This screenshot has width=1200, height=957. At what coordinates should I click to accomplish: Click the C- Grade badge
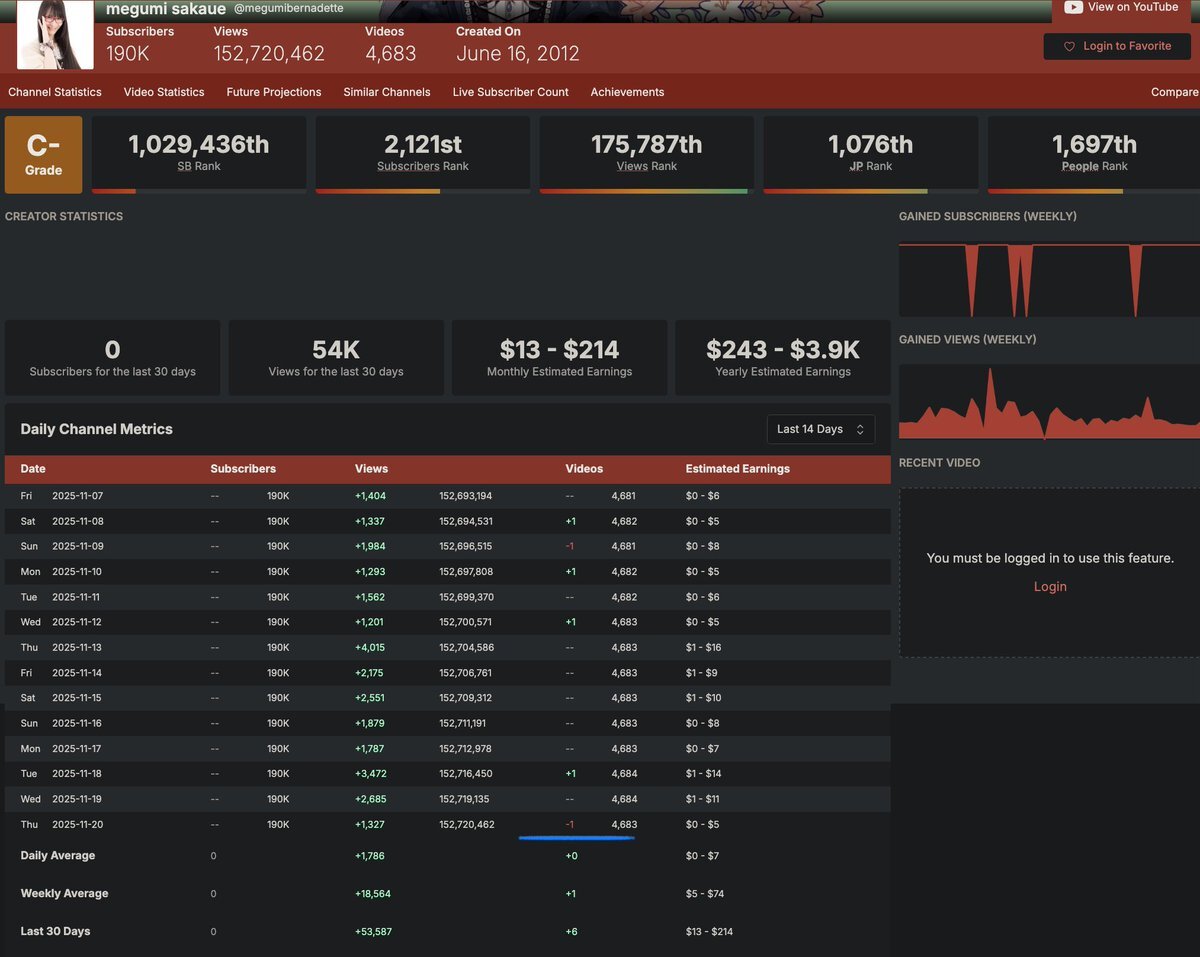[43, 154]
